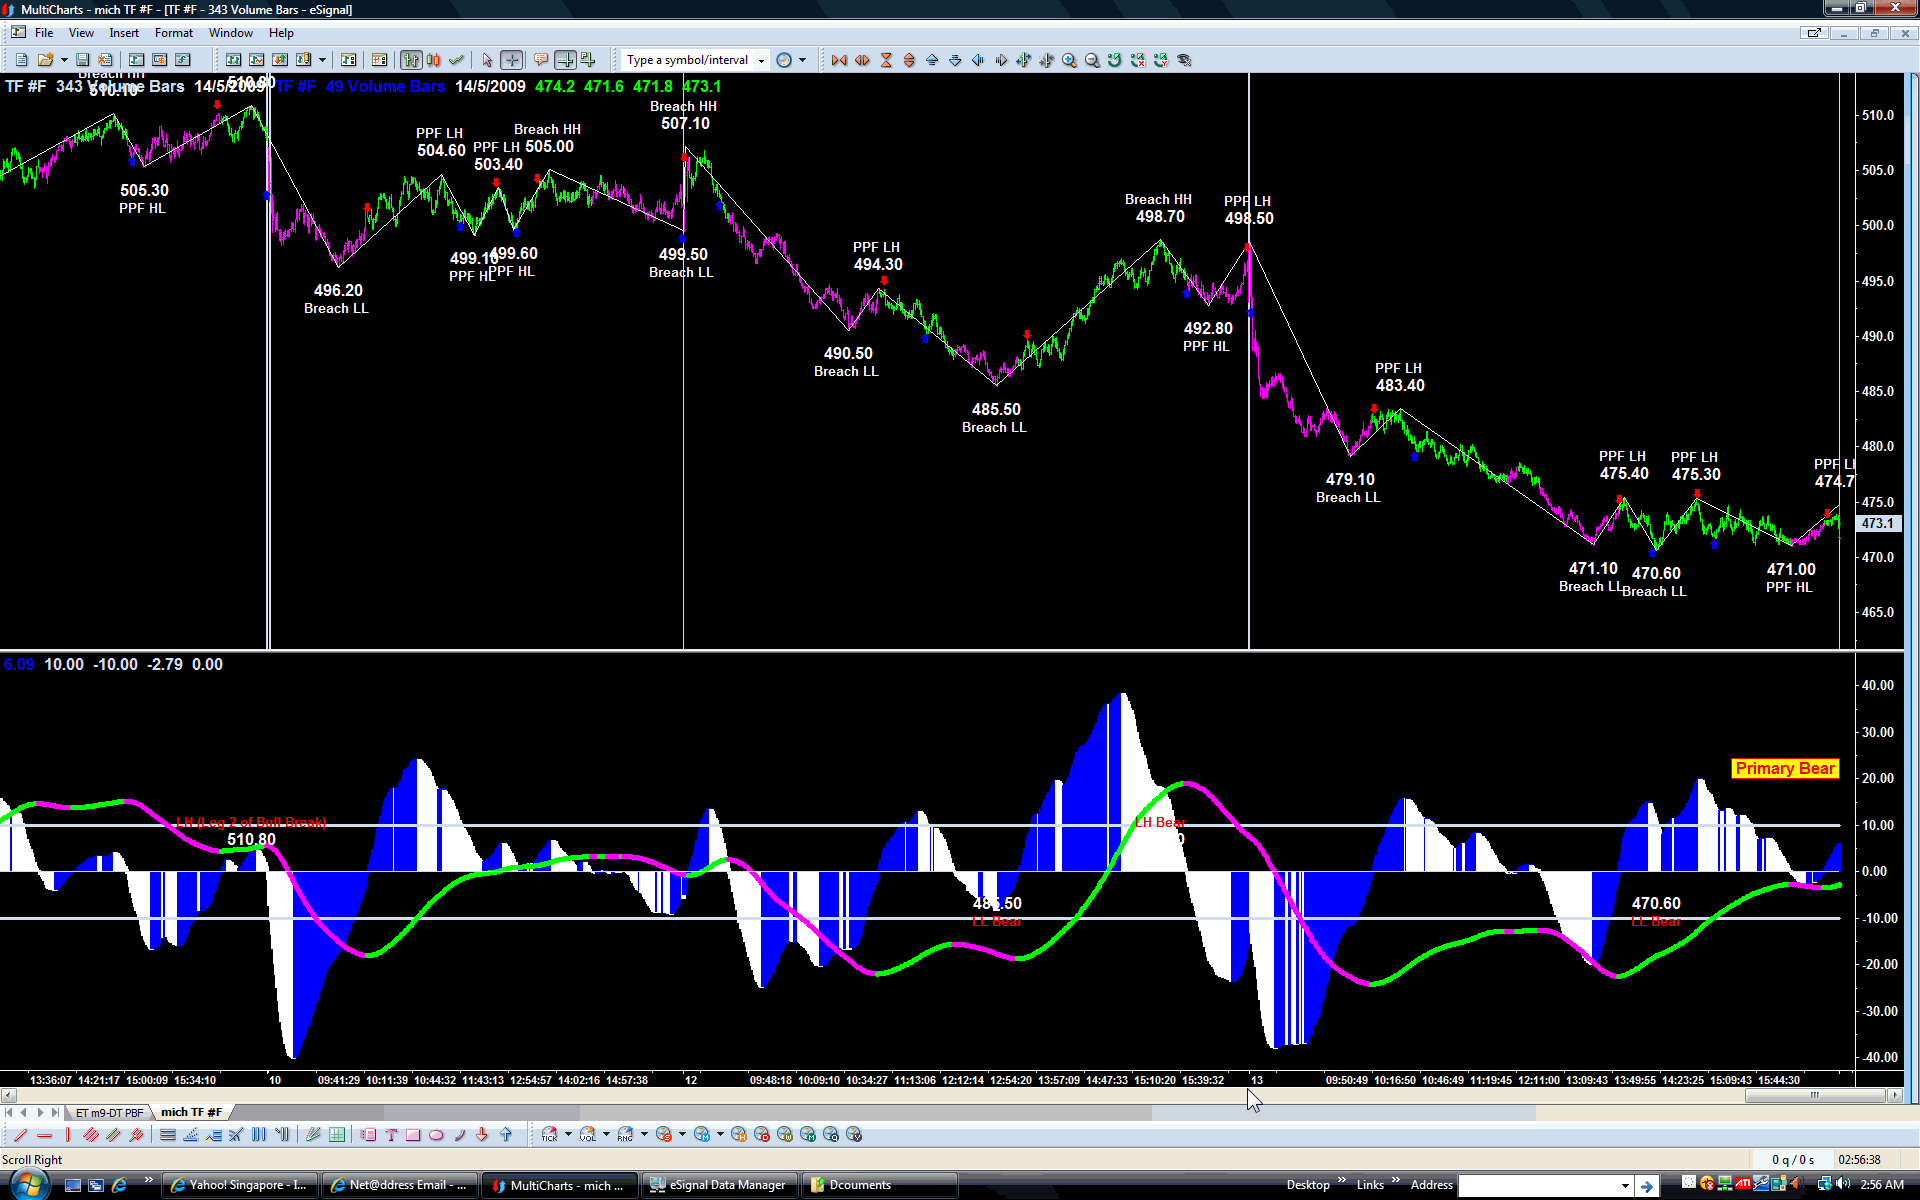Toggle the tracking cursor mode button
This screenshot has width=1920, height=1200.
point(565,60)
